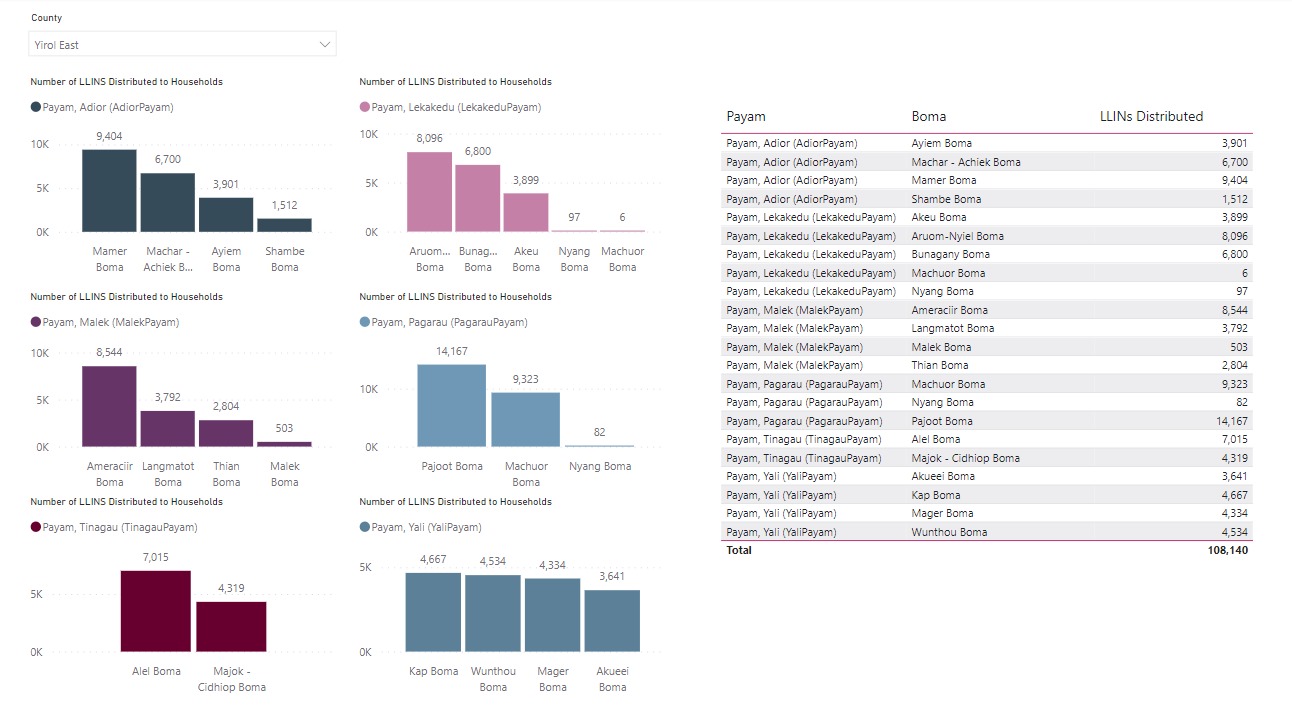This screenshot has height=717, width=1292.
Task: Click the County dropdown chevron arrow
Action: [x=324, y=45]
